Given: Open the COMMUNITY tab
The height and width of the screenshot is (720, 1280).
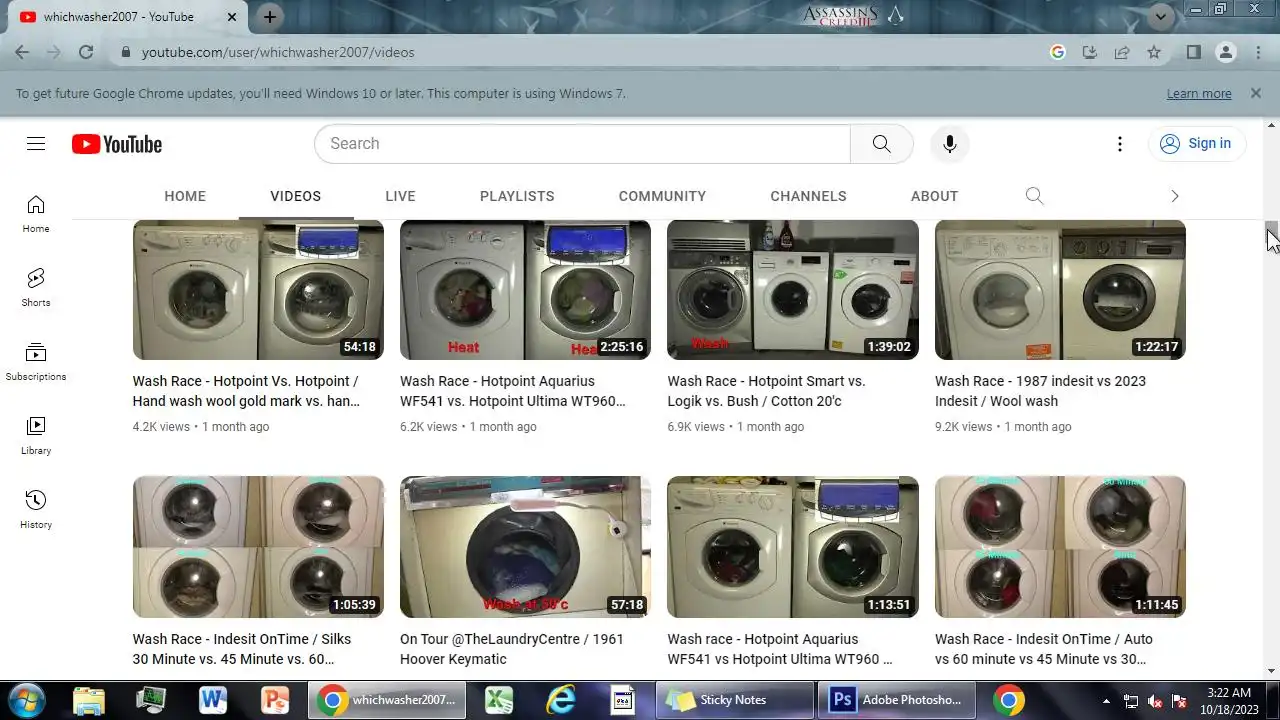Looking at the screenshot, I should pyautogui.click(x=662, y=196).
